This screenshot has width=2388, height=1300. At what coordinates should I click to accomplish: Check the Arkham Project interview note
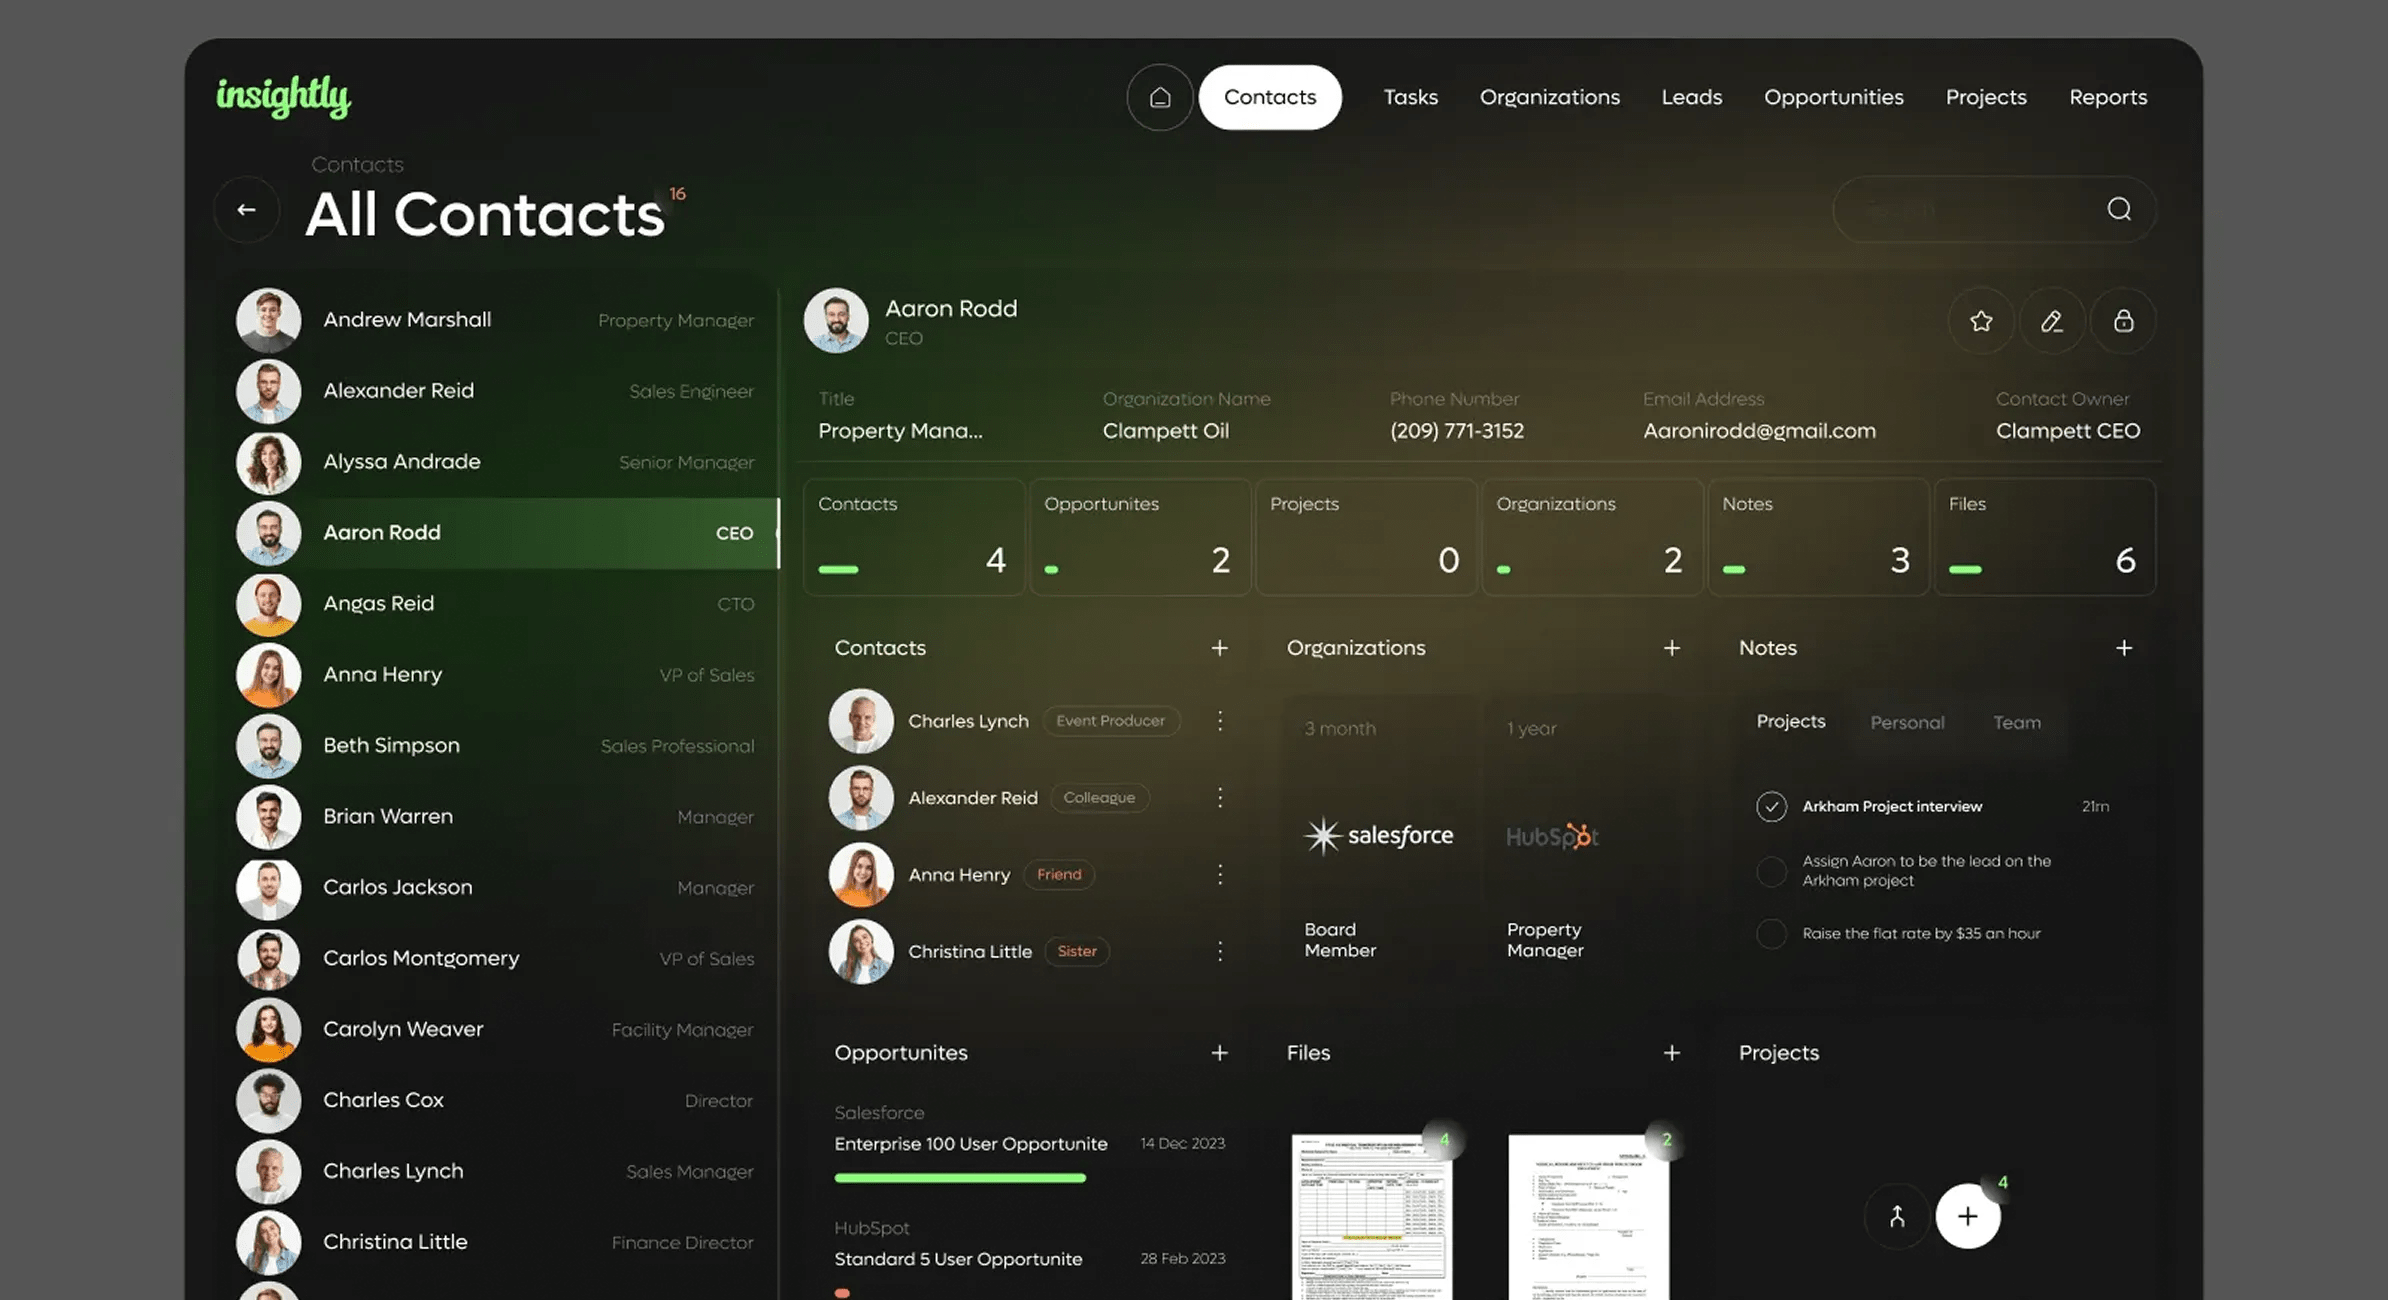tap(1771, 806)
